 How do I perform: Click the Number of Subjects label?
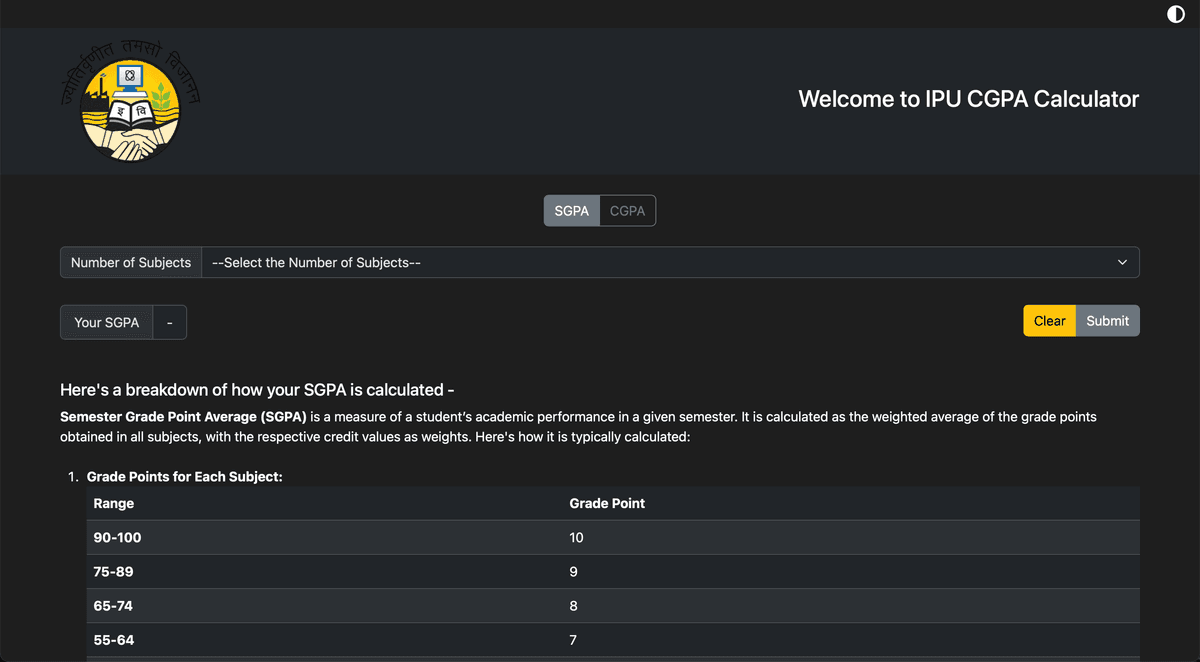131,263
